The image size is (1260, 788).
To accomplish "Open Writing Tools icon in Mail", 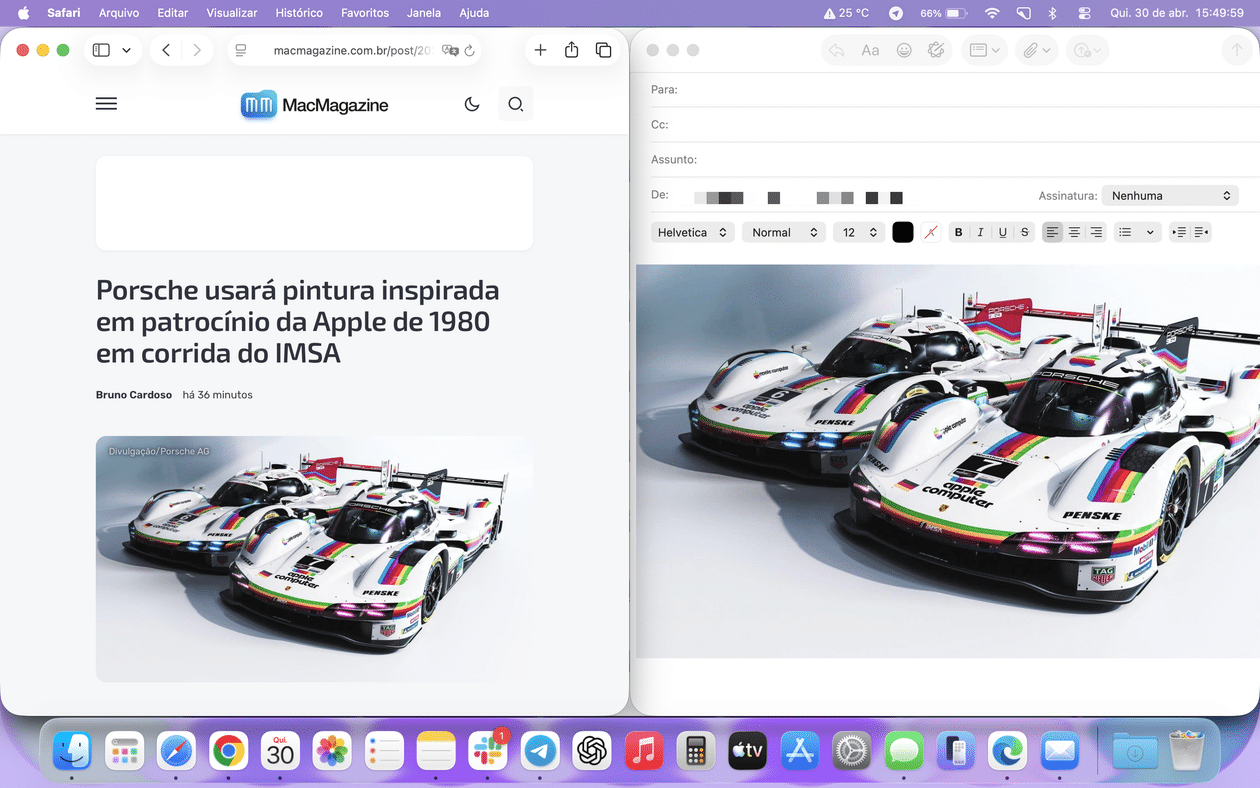I will 936,50.
